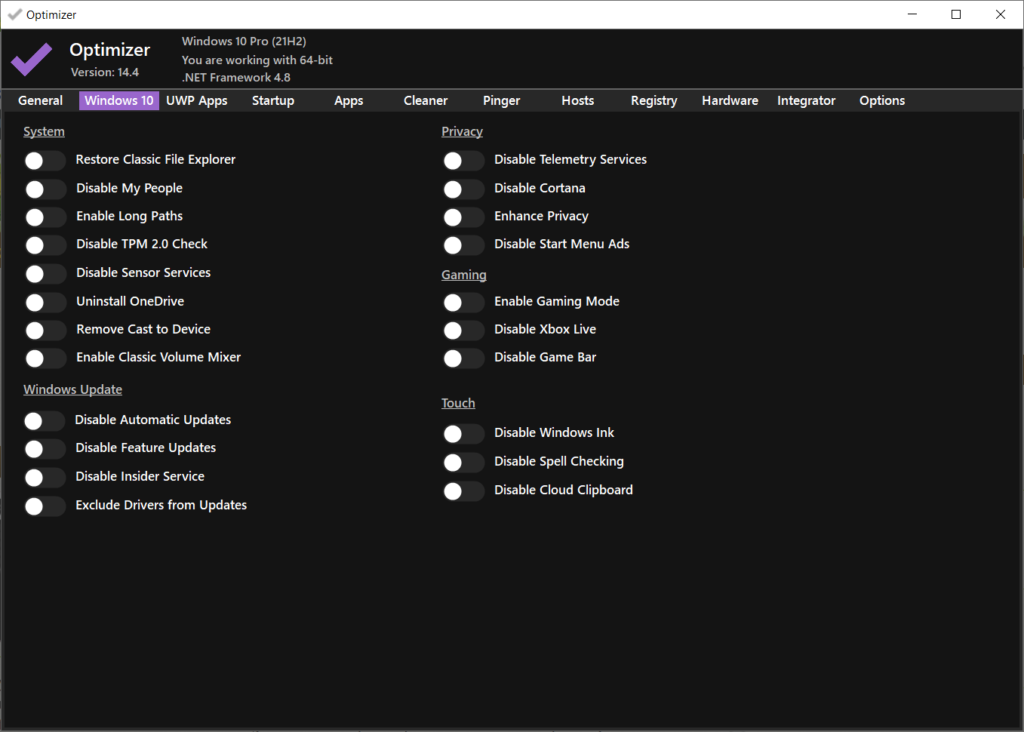This screenshot has height=732, width=1024.
Task: Enable Classic Volume Mixer toggle
Action: [x=45, y=358]
